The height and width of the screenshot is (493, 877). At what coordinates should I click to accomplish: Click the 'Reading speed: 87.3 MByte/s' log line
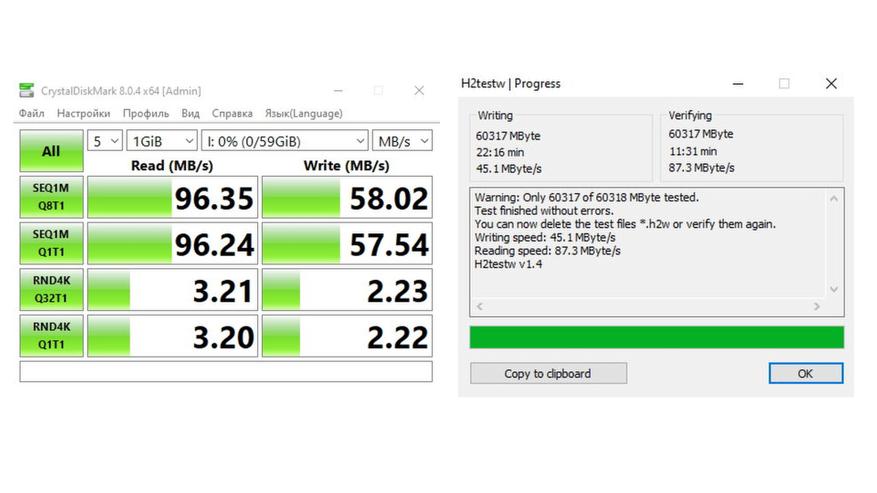tap(548, 251)
